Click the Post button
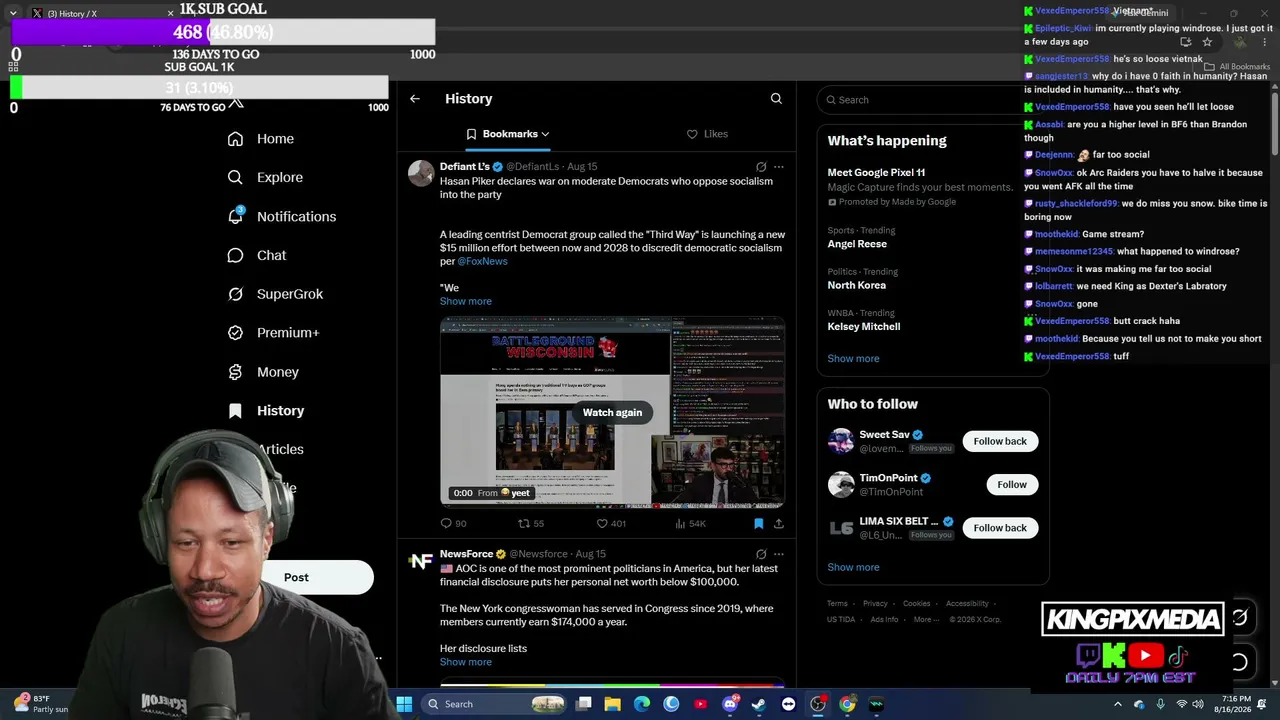Viewport: 1280px width, 720px height. 296,577
